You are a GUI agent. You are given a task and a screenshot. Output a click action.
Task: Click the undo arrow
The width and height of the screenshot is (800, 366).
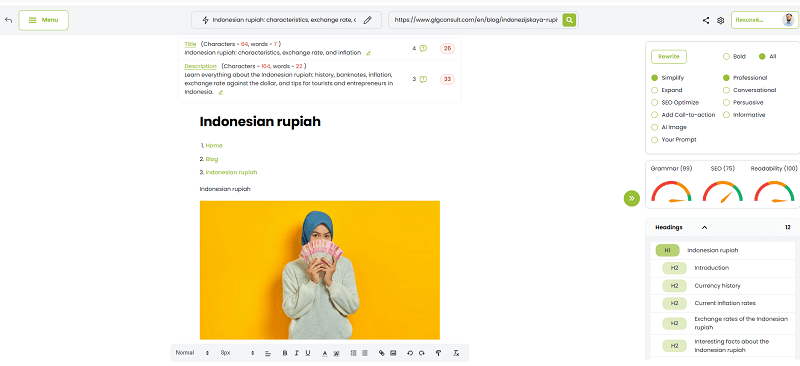point(409,353)
